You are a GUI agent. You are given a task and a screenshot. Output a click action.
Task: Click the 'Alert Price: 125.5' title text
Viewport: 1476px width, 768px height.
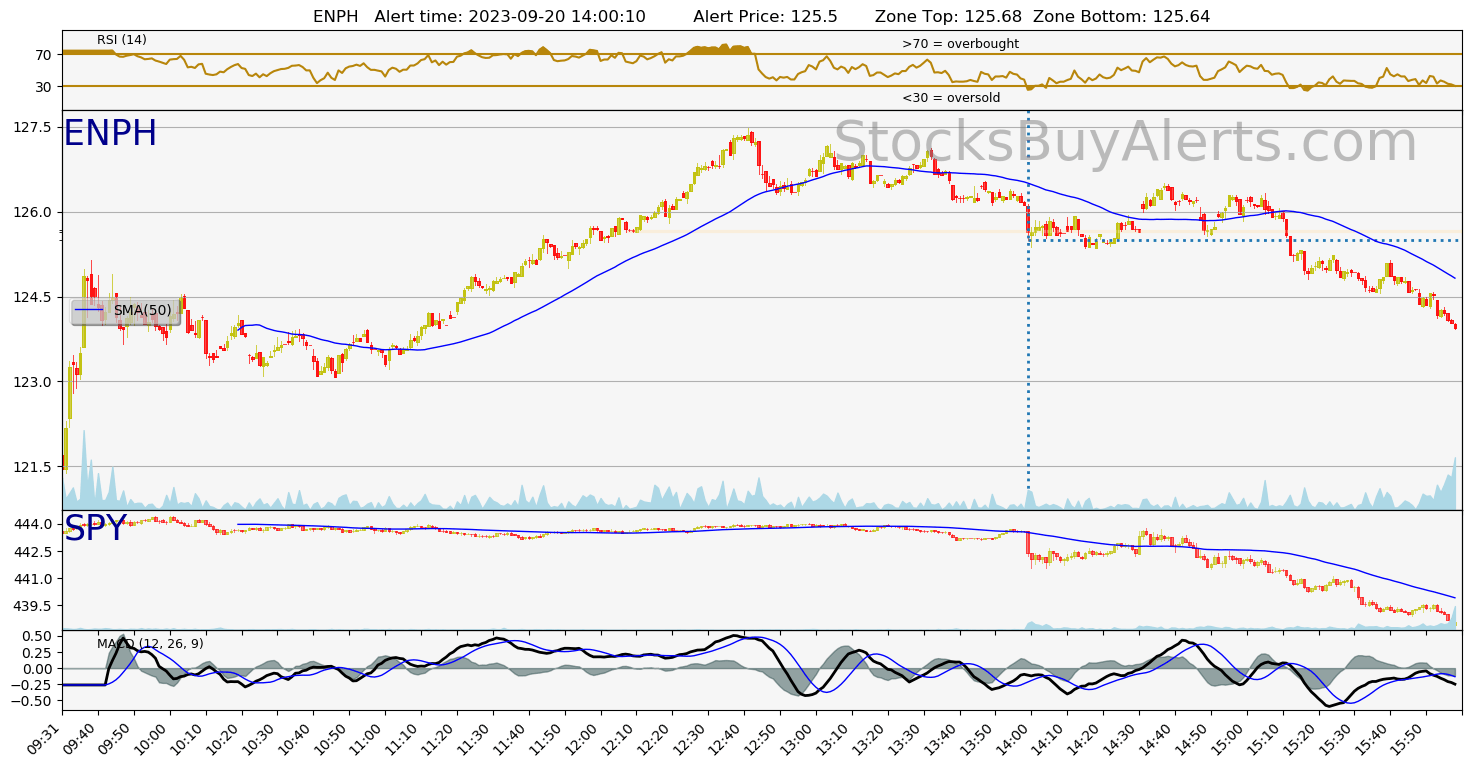click(x=765, y=16)
